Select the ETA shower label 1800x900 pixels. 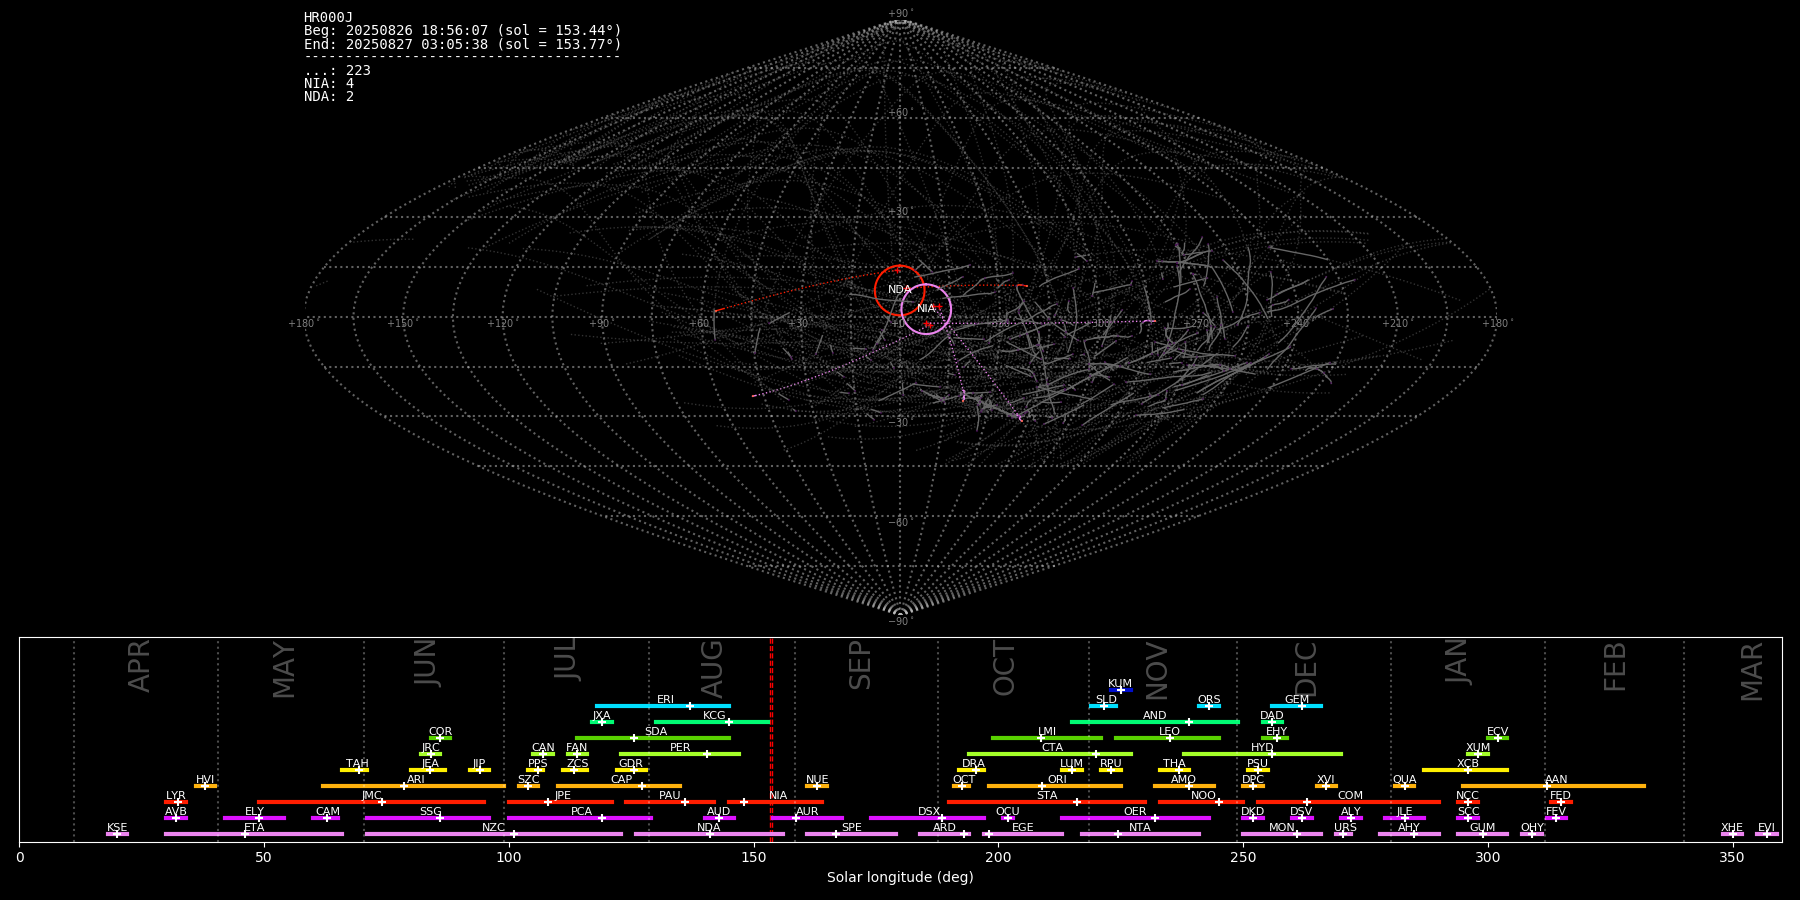point(254,827)
